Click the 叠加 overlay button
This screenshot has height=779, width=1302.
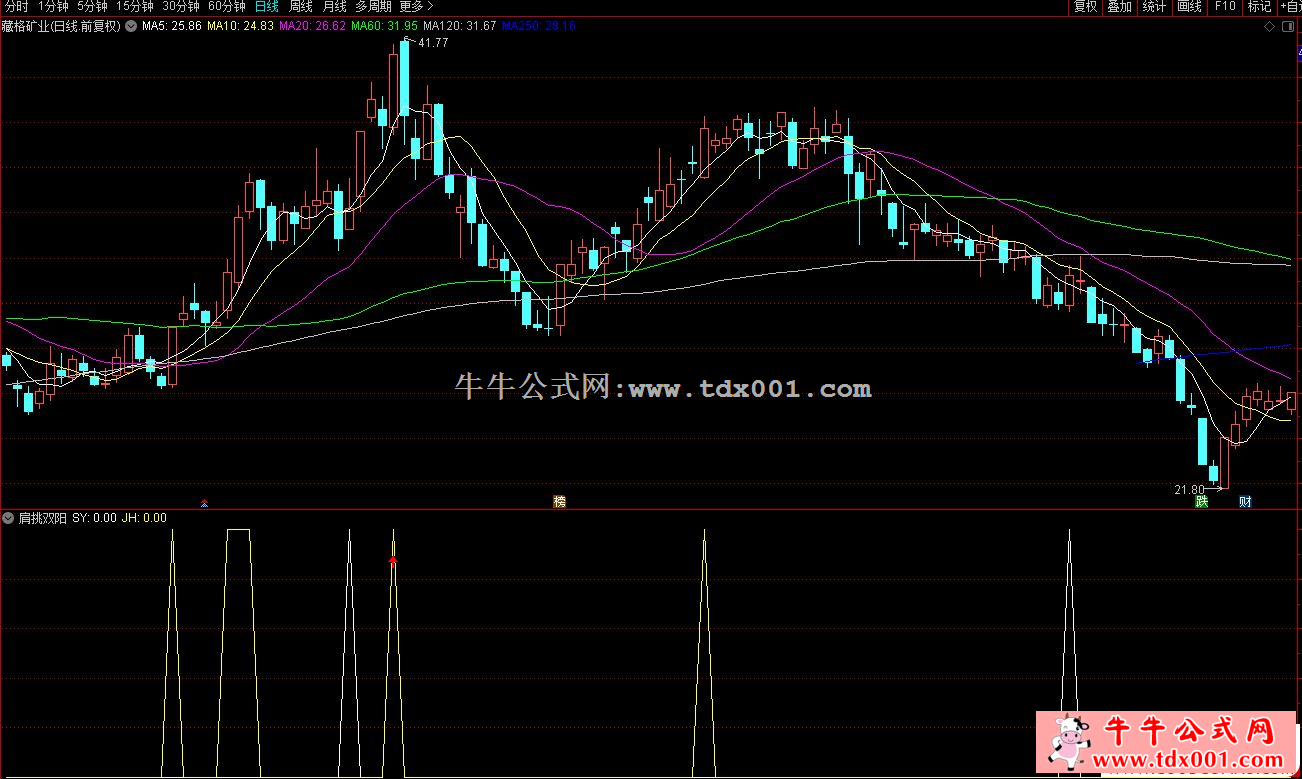pos(1119,6)
